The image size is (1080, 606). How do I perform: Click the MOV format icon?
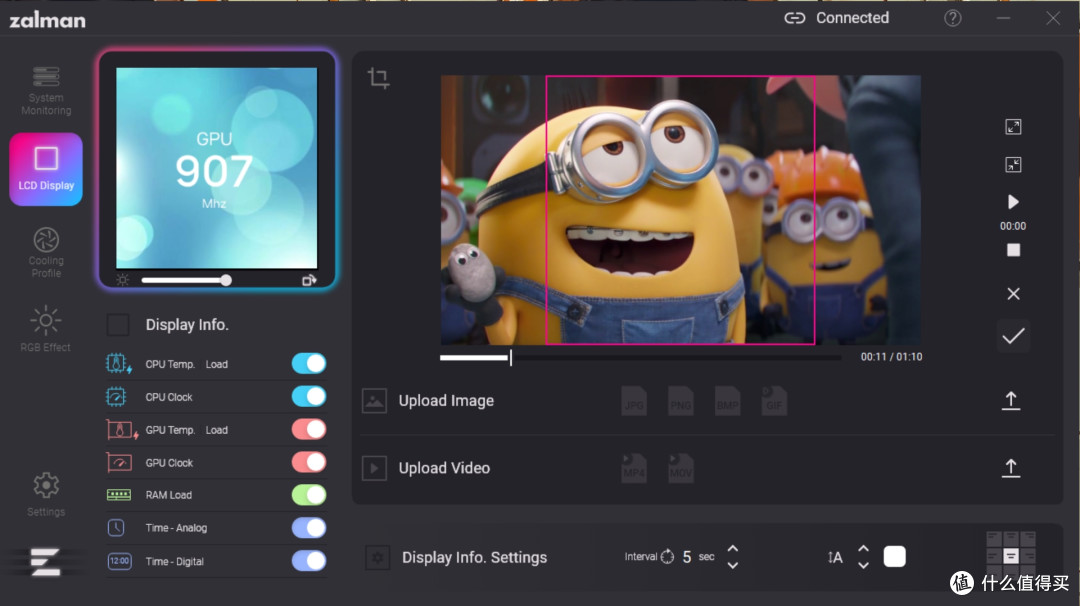(681, 468)
